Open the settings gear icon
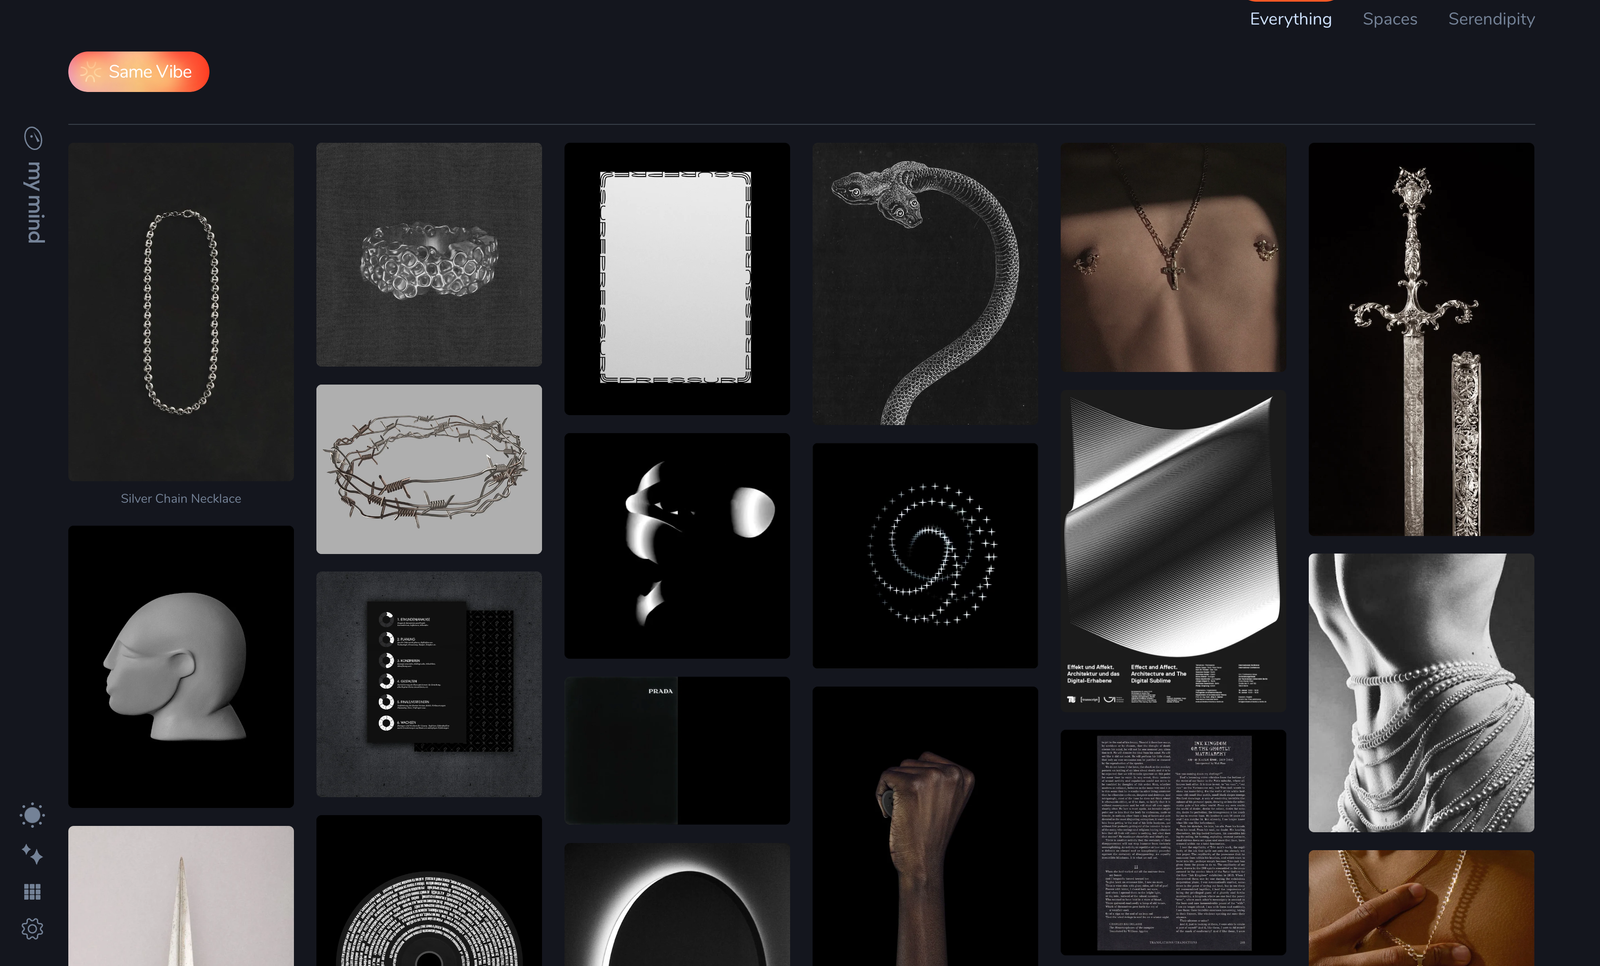1600x966 pixels. (x=32, y=929)
